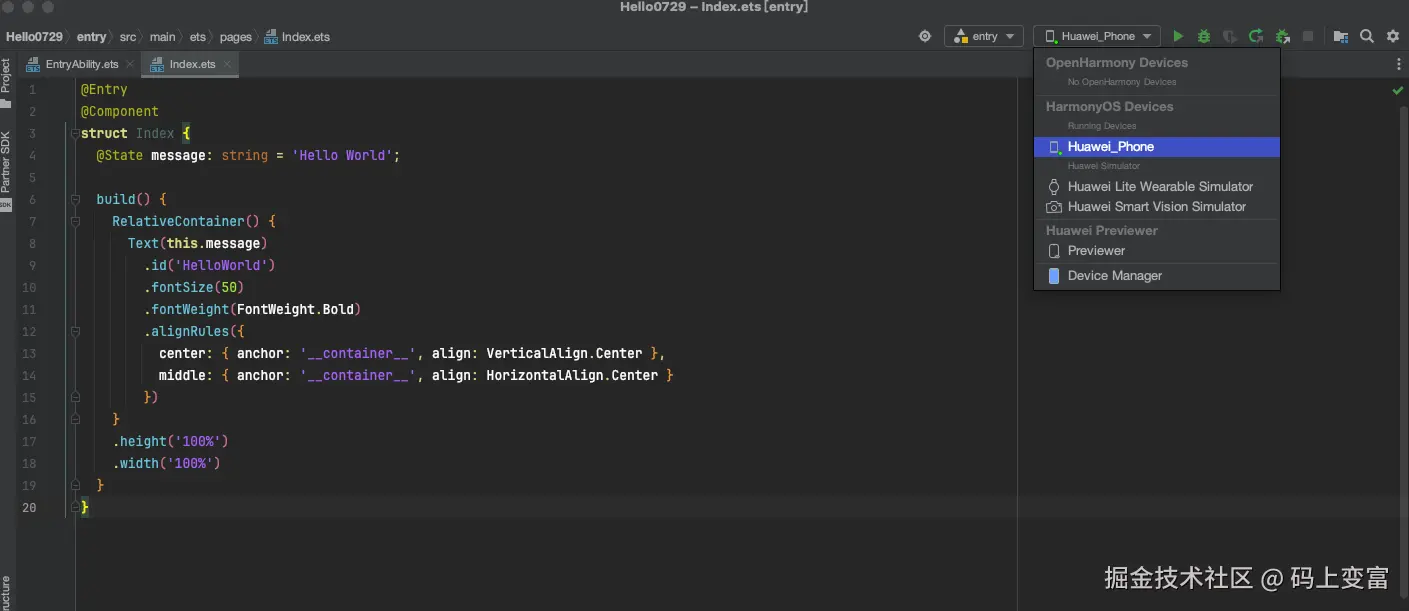1409x611 pixels.
Task: Close the Index.ets tab
Action: click(227, 64)
